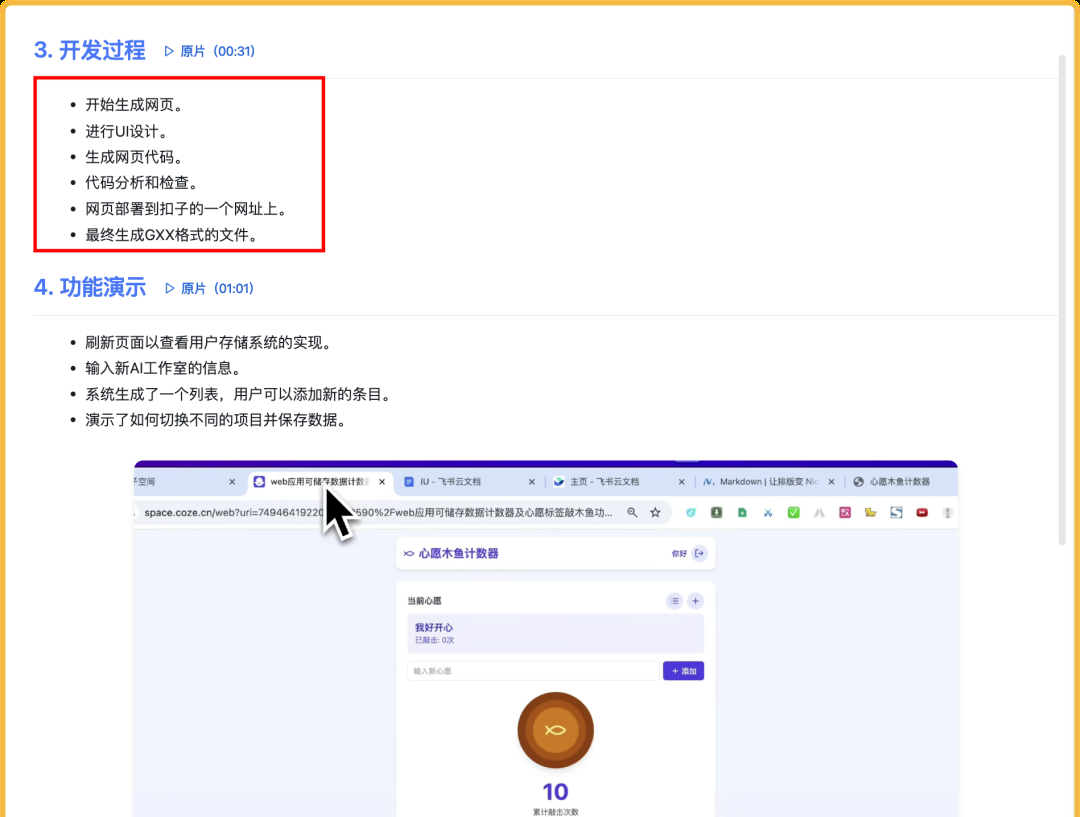Click the space.coze.cn address bar

point(377,513)
